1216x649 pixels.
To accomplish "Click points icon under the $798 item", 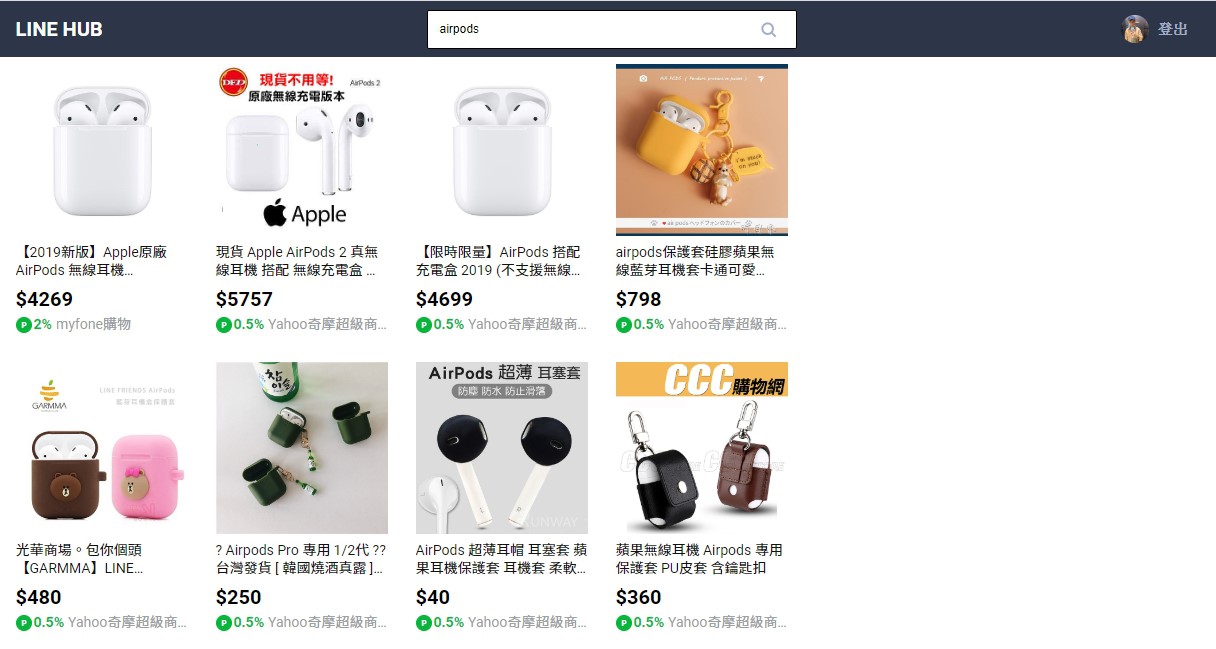I will point(624,324).
